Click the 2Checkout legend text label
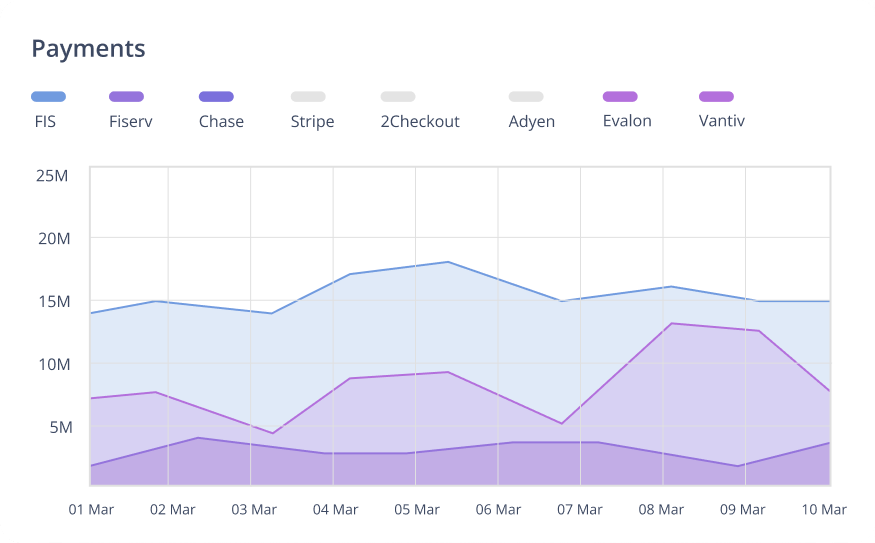This screenshot has width=875, height=543. click(x=420, y=122)
